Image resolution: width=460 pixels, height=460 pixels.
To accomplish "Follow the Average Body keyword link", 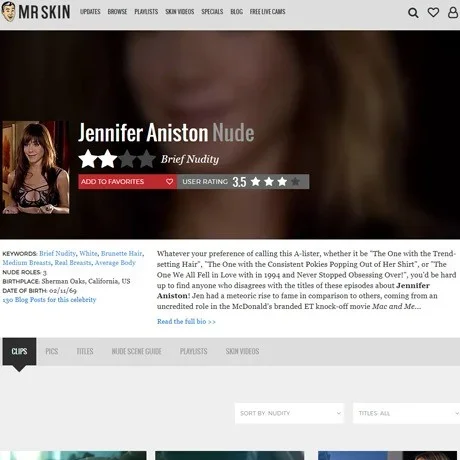I will (x=115, y=263).
